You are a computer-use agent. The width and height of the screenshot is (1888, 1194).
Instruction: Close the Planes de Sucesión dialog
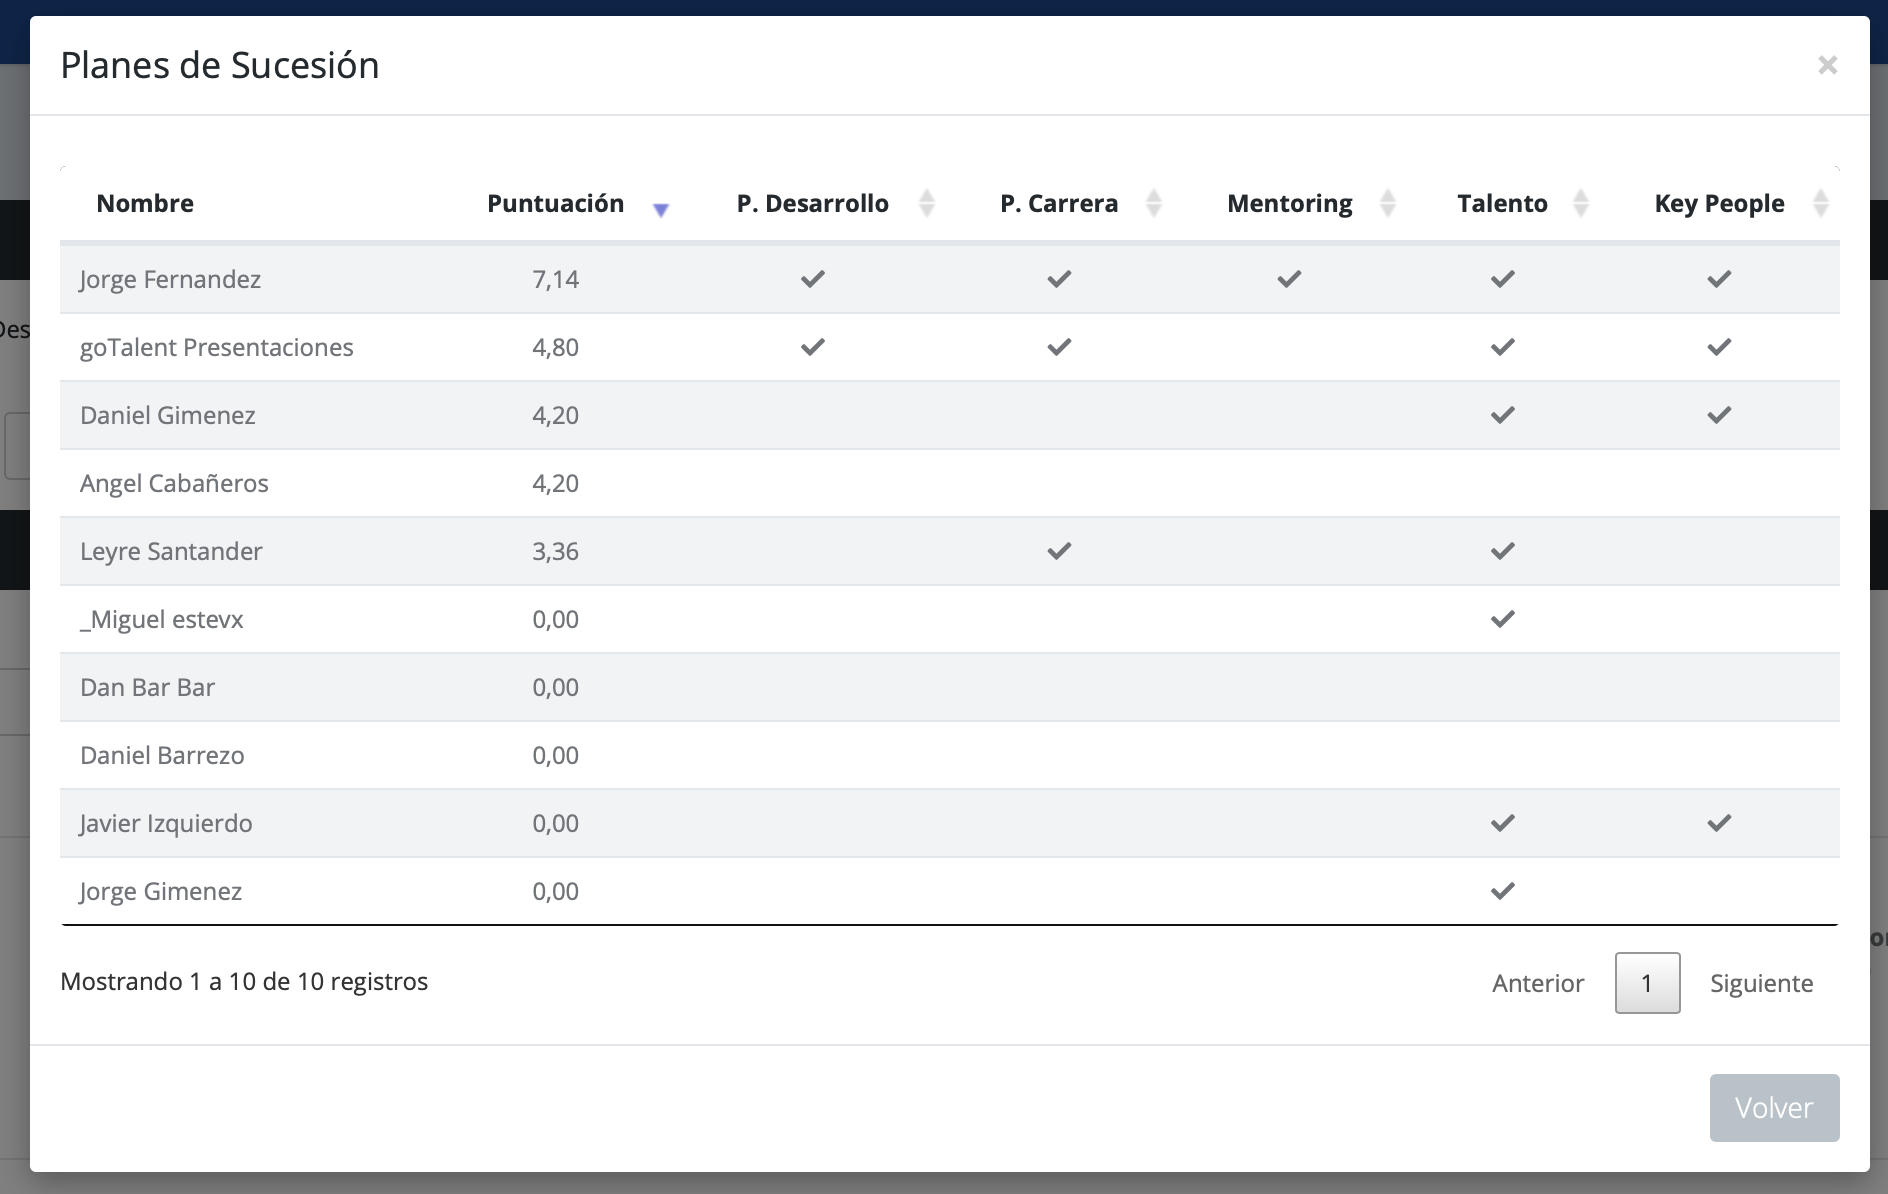tap(1827, 65)
